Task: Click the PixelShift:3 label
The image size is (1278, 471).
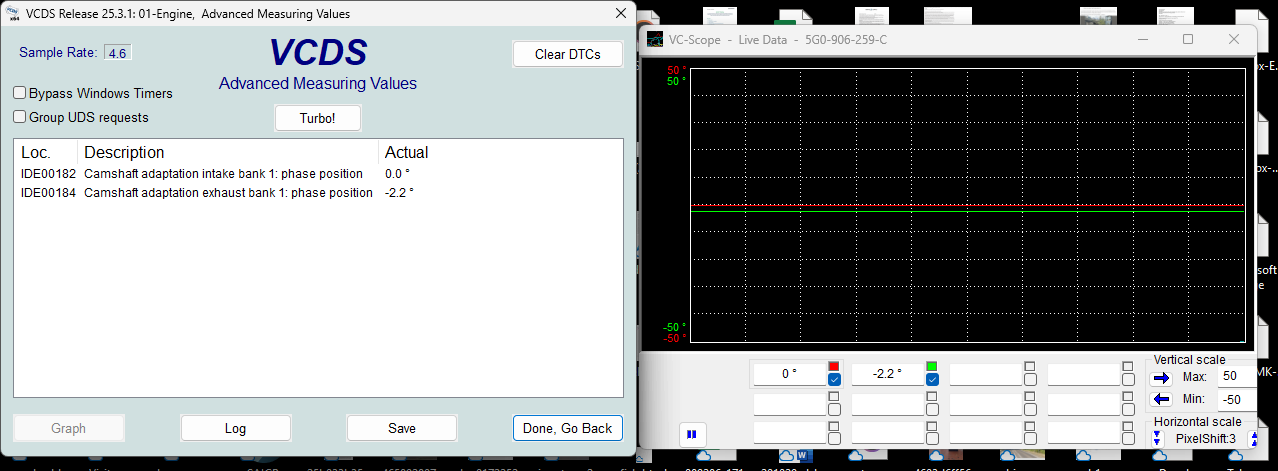Action: pos(1205,439)
